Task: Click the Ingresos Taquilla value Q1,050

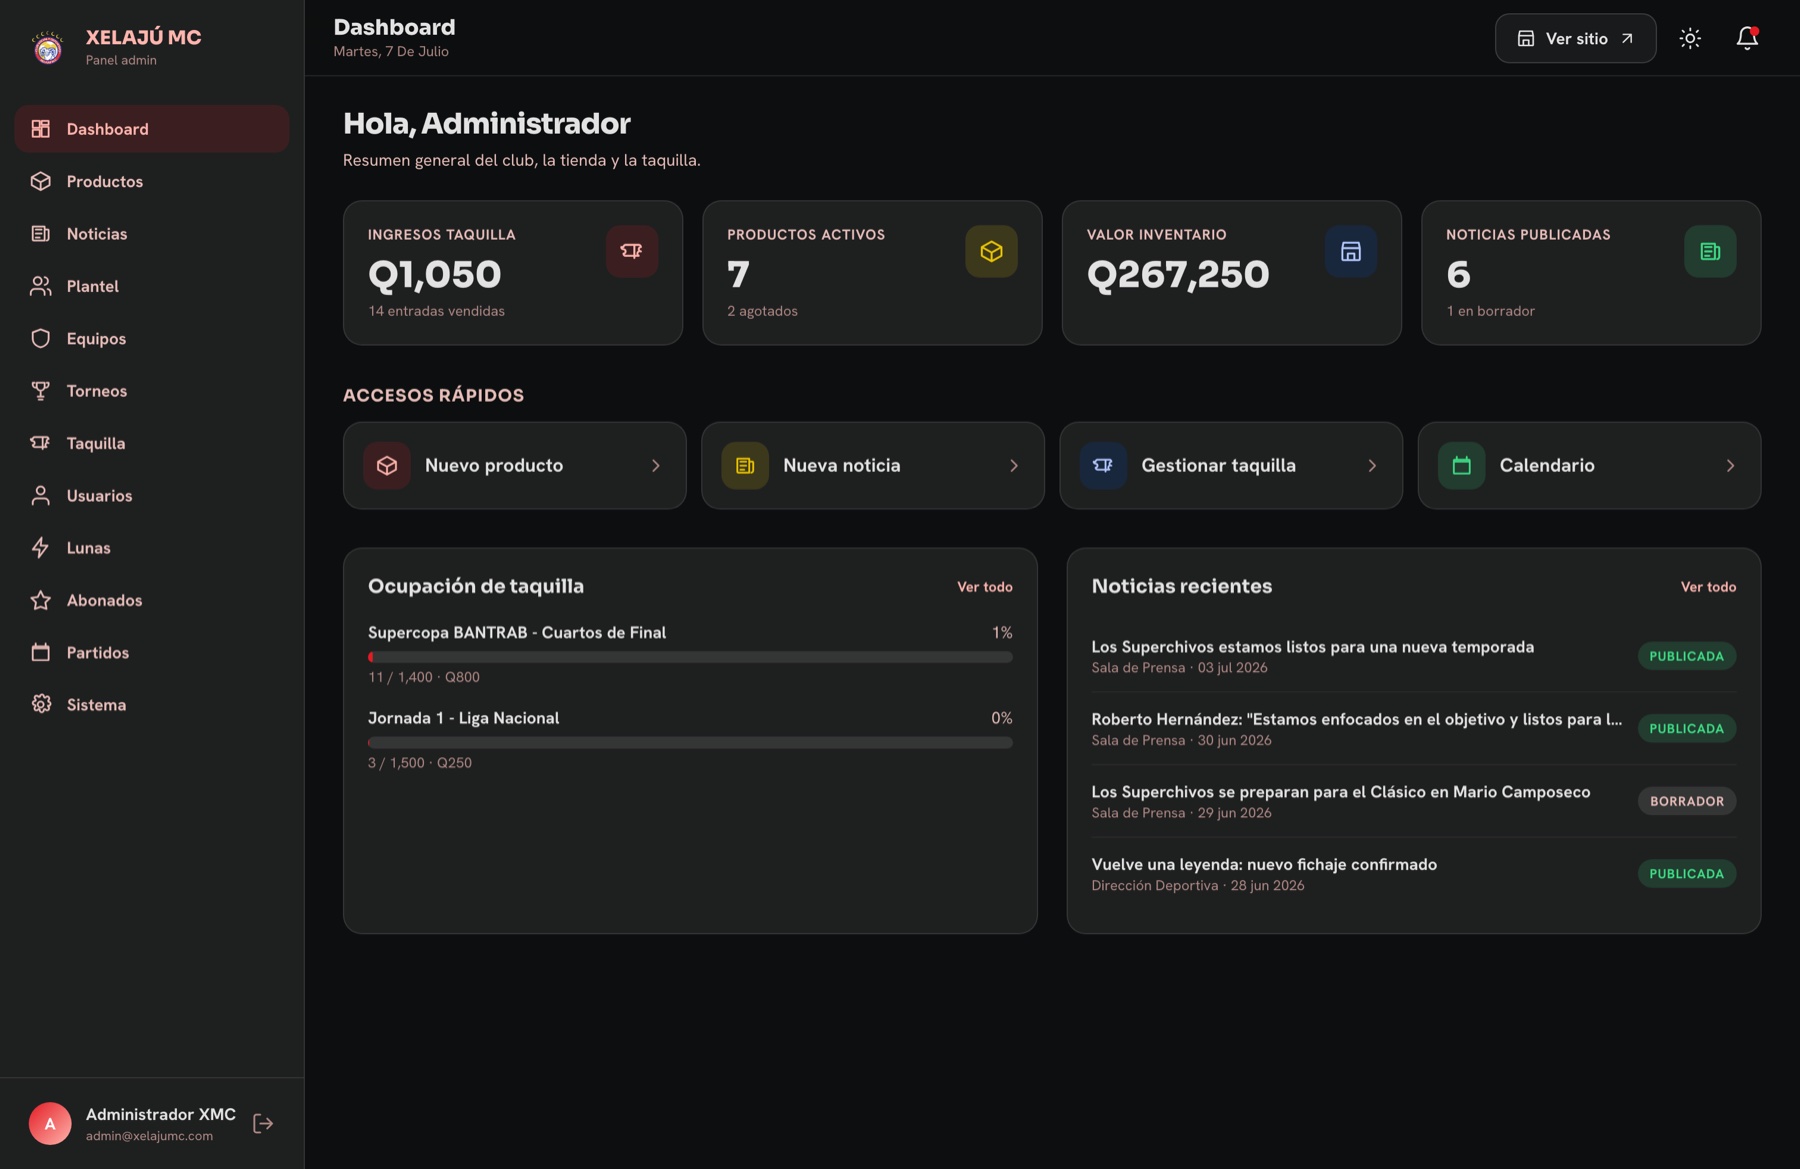Action: pos(434,274)
